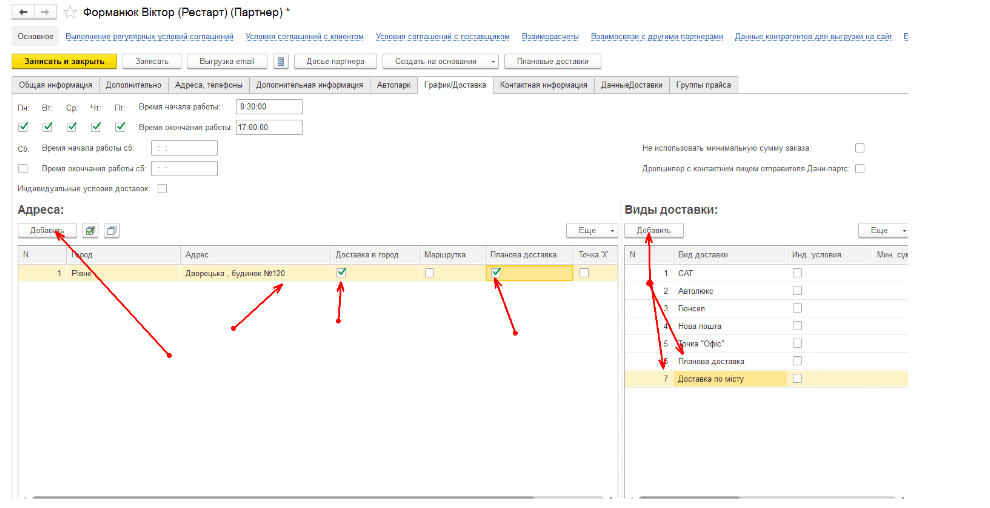Star this partner as favorite
990x508 pixels.
click(69, 12)
